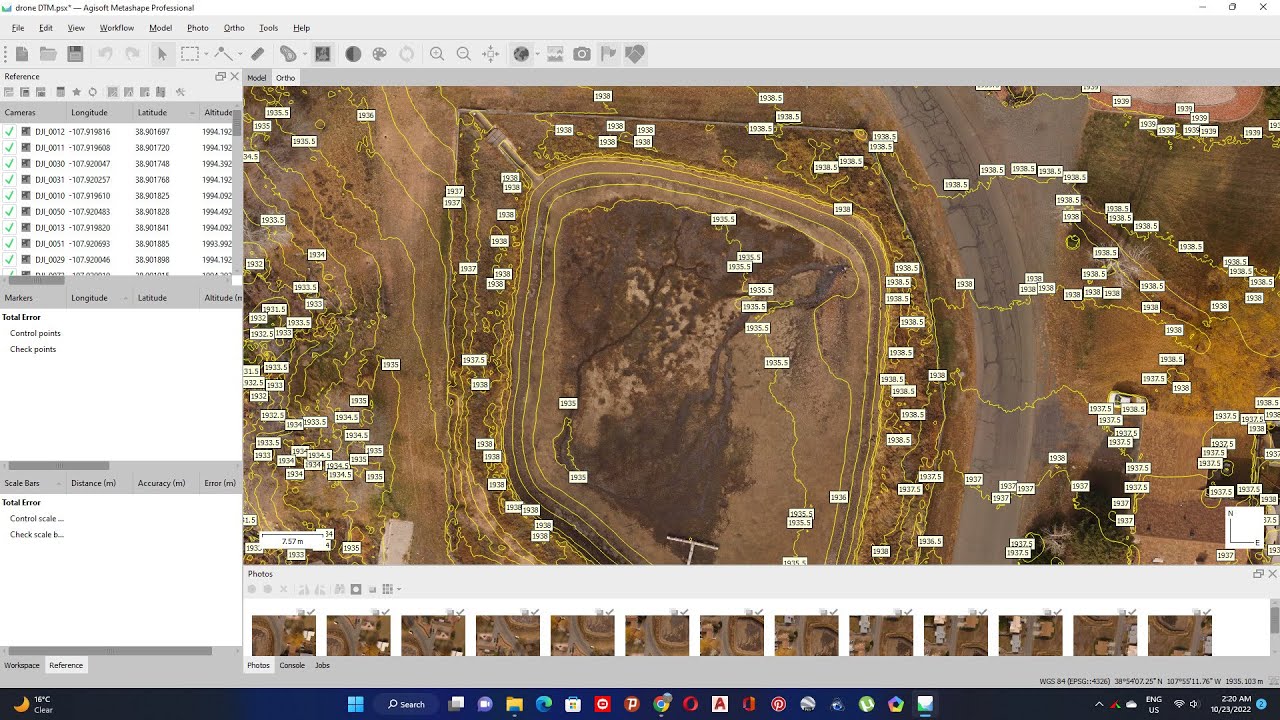
Task: Sort by the Cameras column header
Action: click(33, 112)
